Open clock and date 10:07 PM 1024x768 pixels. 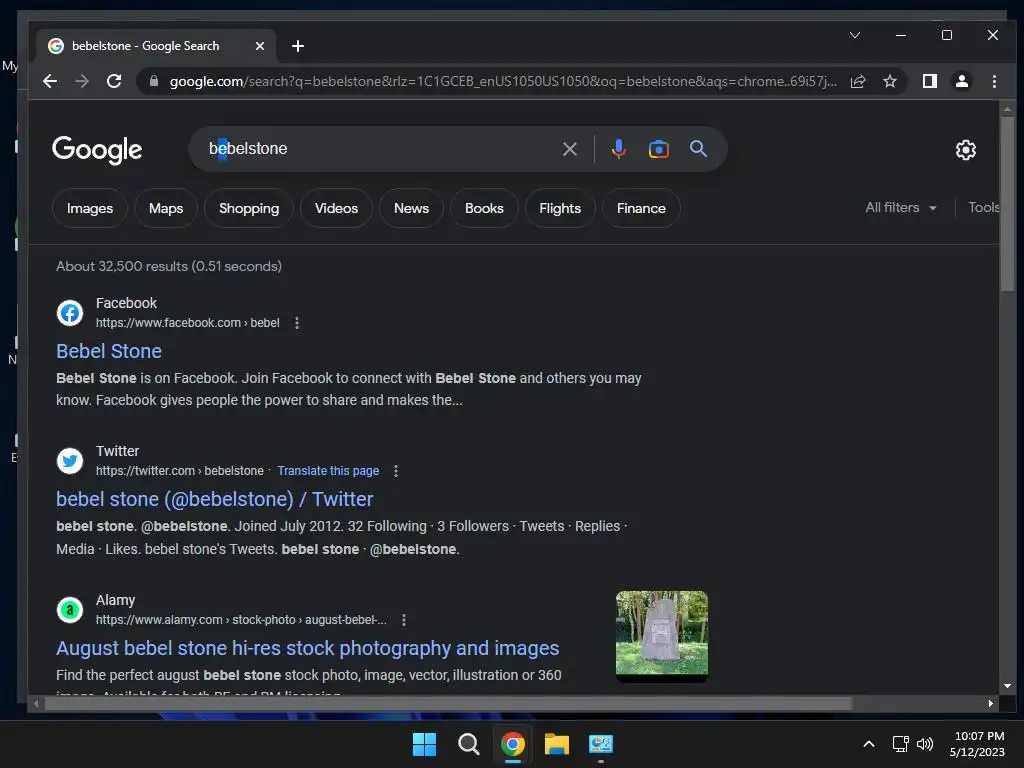978,744
